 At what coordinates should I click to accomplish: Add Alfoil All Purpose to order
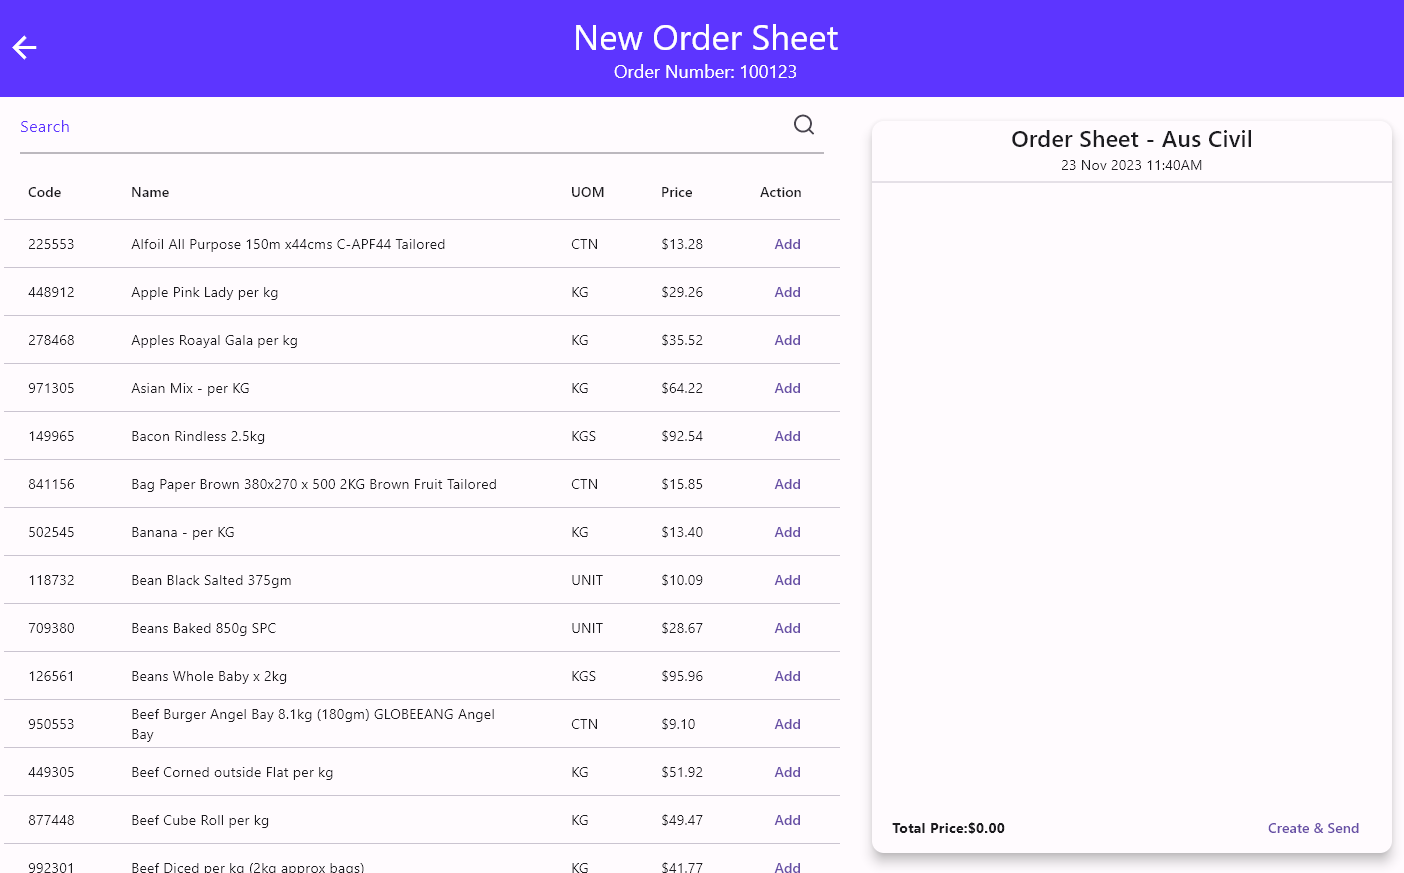(787, 244)
